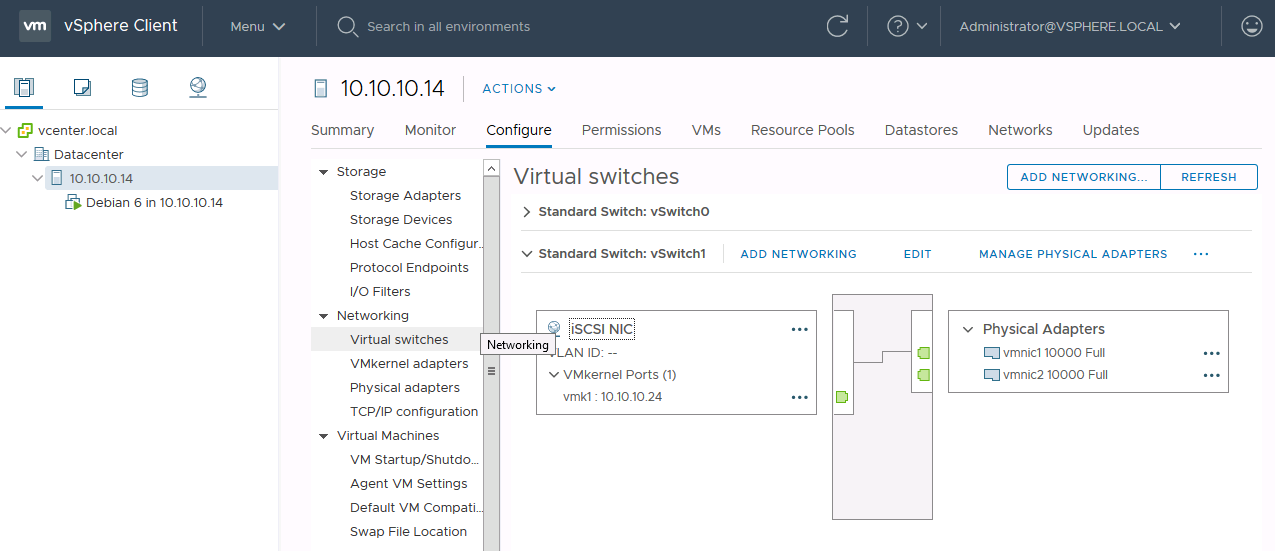Select host 10.10.10.14 in tree
1275x551 pixels.
click(101, 179)
